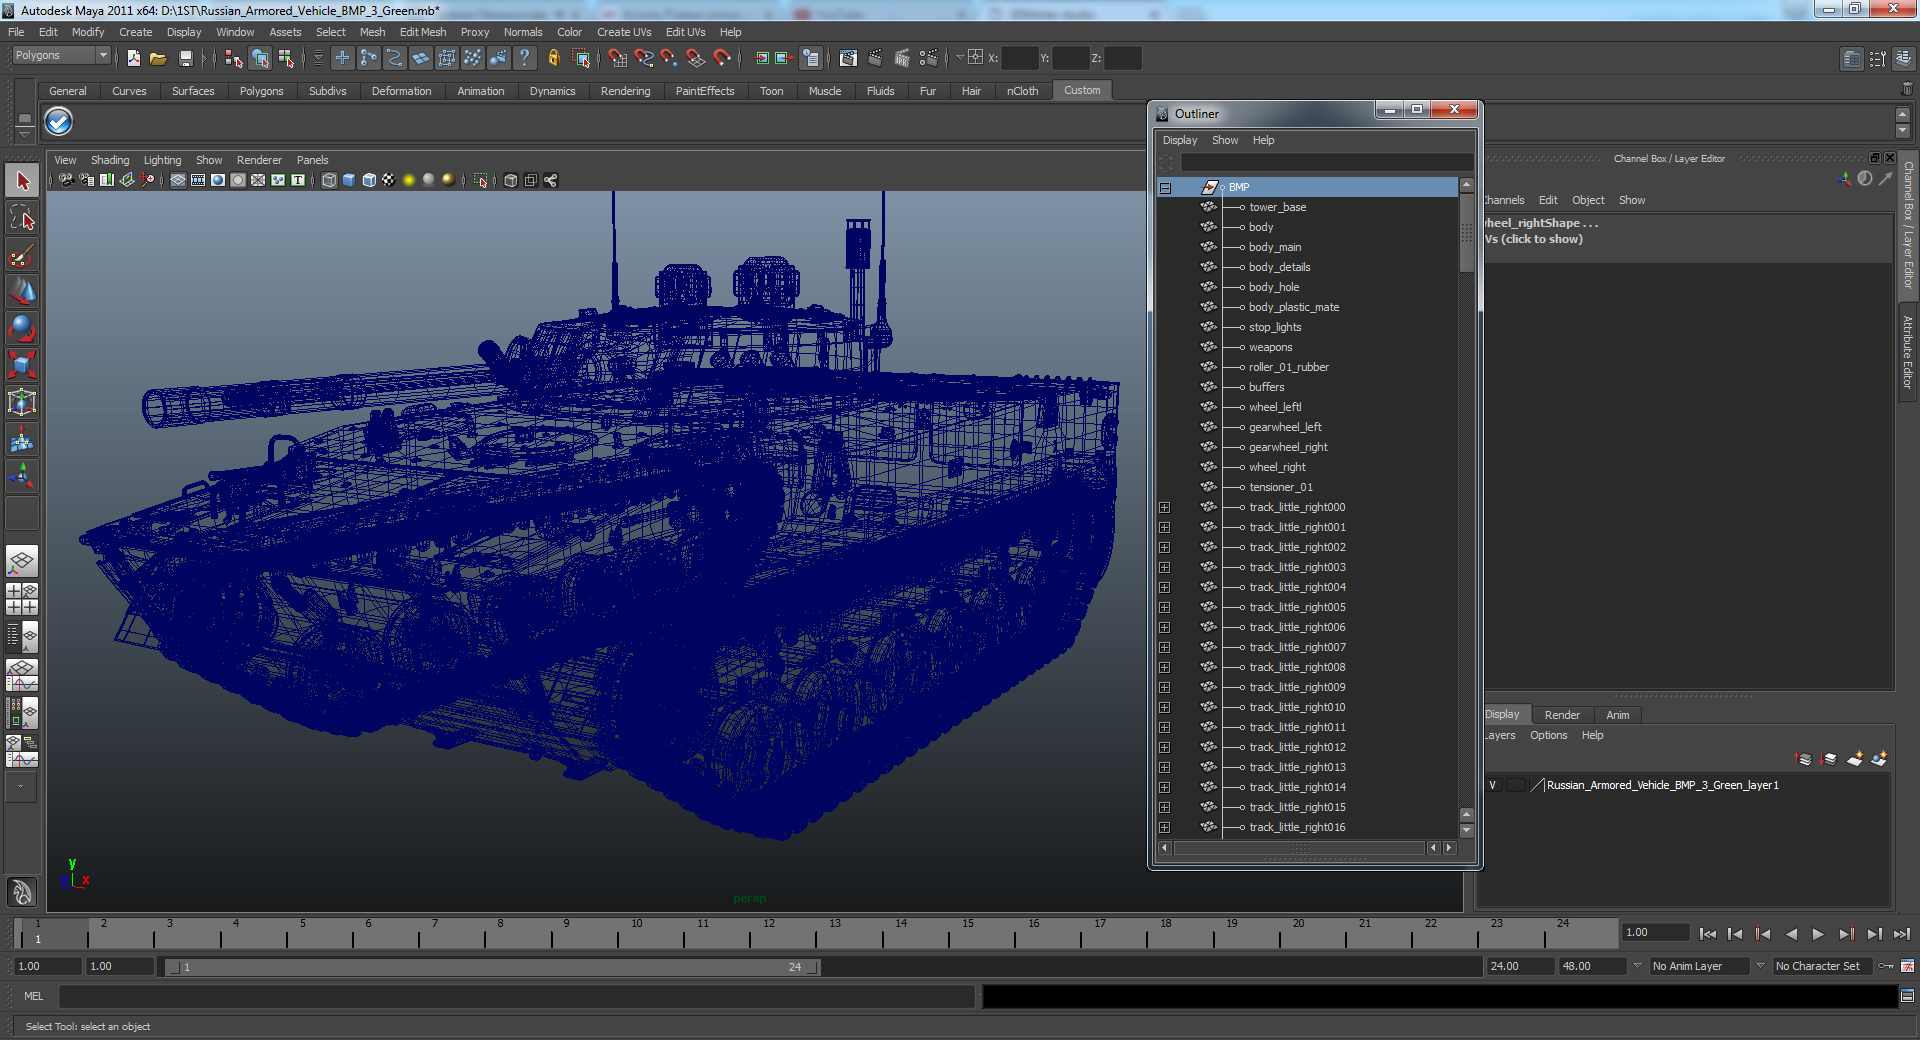Image resolution: width=1920 pixels, height=1040 pixels.
Task: Toggle smooth shade all blue cube icon
Action: tap(349, 180)
